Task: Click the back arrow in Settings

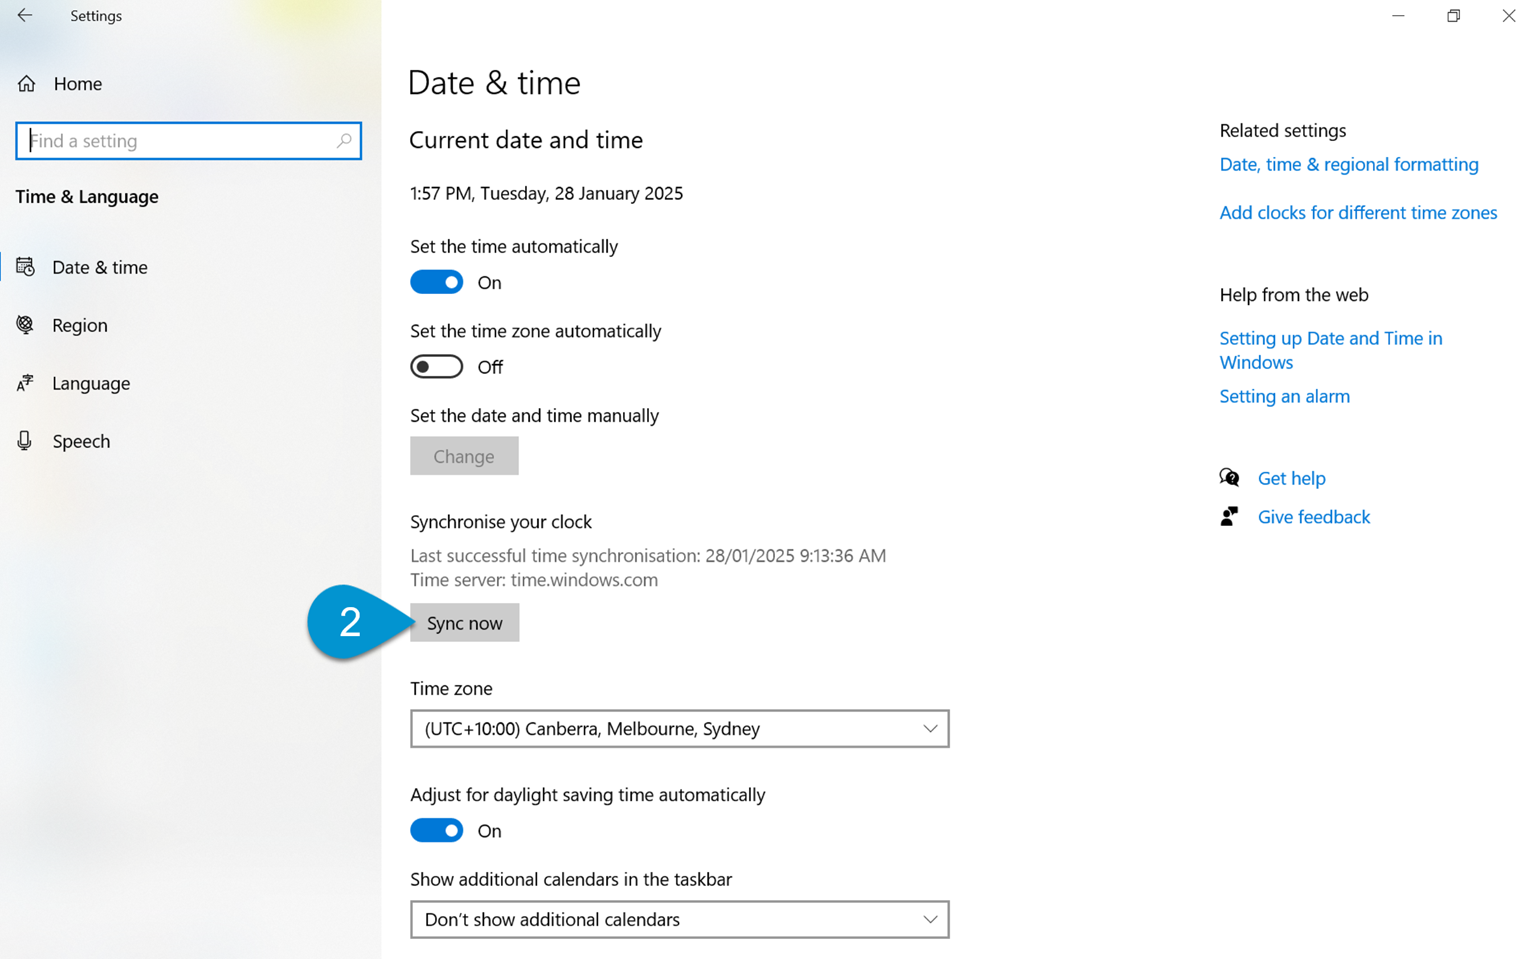Action: click(x=25, y=16)
